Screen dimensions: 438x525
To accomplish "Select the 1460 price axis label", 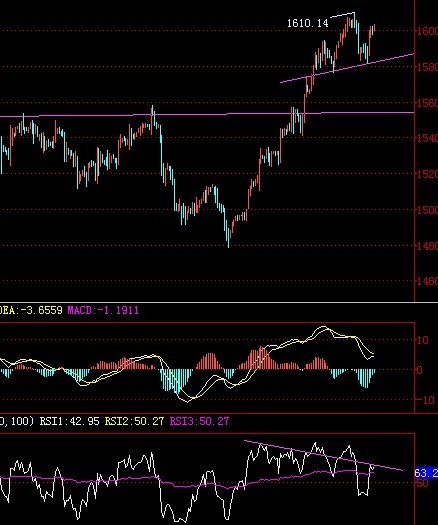I will pyautogui.click(x=427, y=281).
